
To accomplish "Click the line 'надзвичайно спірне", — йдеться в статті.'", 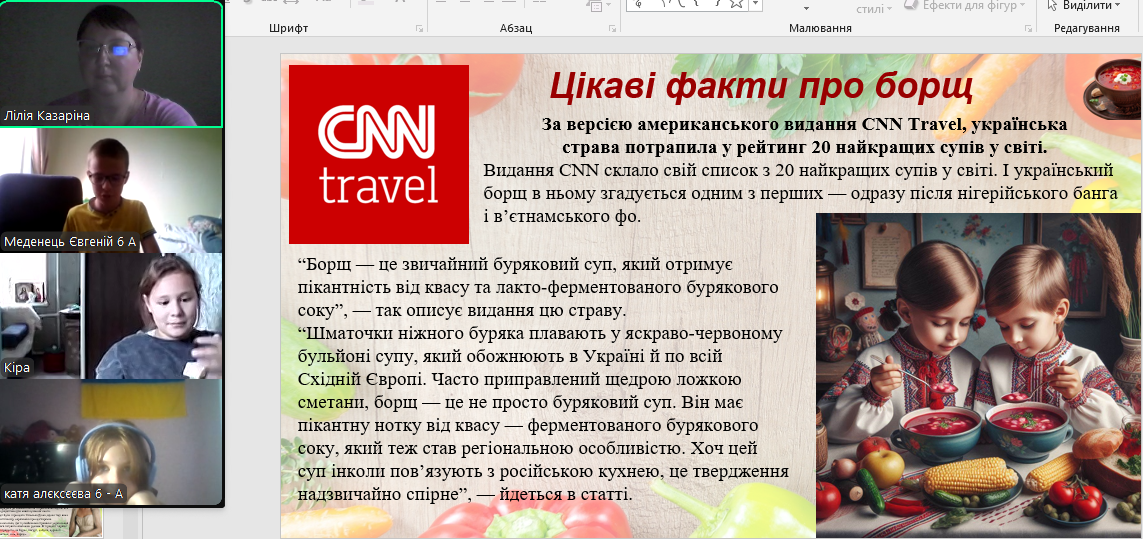I will [x=465, y=495].
